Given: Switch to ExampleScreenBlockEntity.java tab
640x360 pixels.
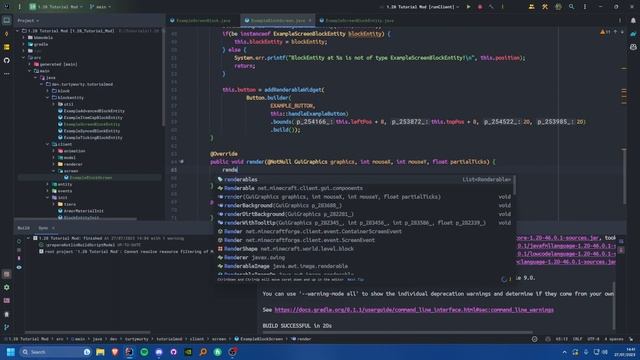Looking at the screenshot, I should pyautogui.click(x=357, y=20).
